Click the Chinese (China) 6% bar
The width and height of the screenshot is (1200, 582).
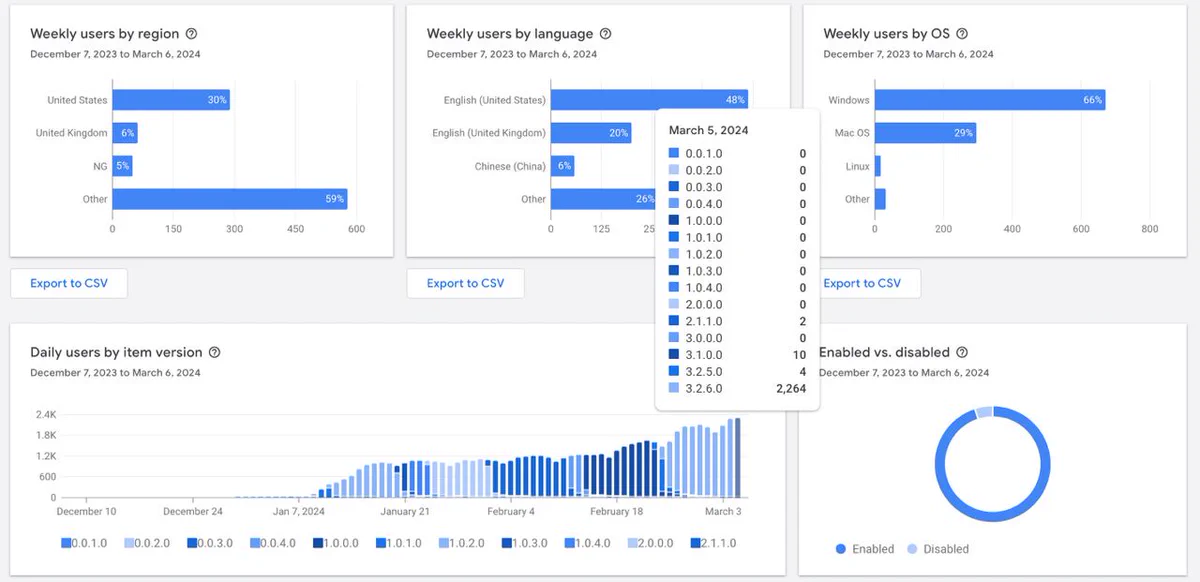562,166
